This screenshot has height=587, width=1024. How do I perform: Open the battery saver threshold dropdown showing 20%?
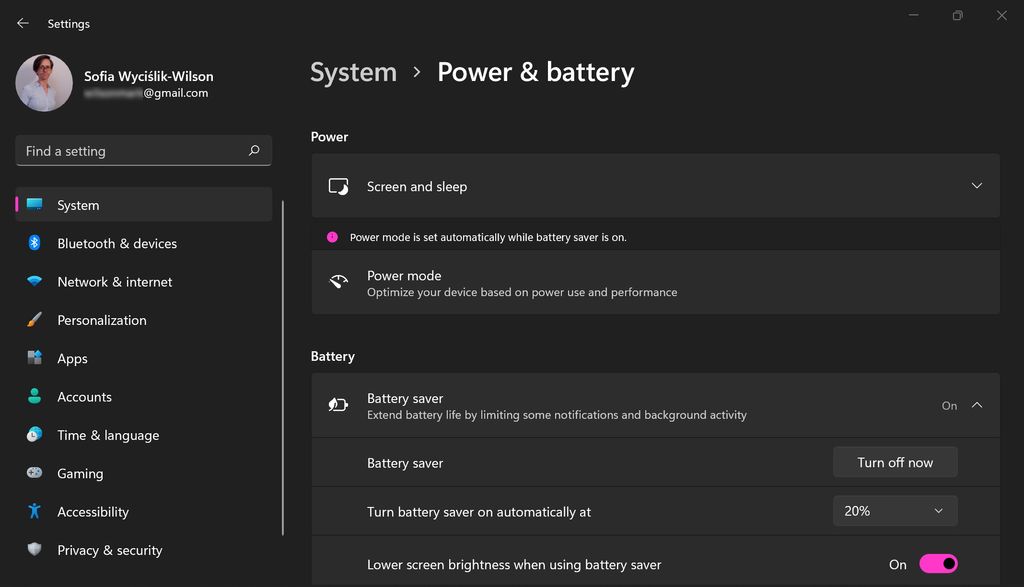pyautogui.click(x=894, y=510)
